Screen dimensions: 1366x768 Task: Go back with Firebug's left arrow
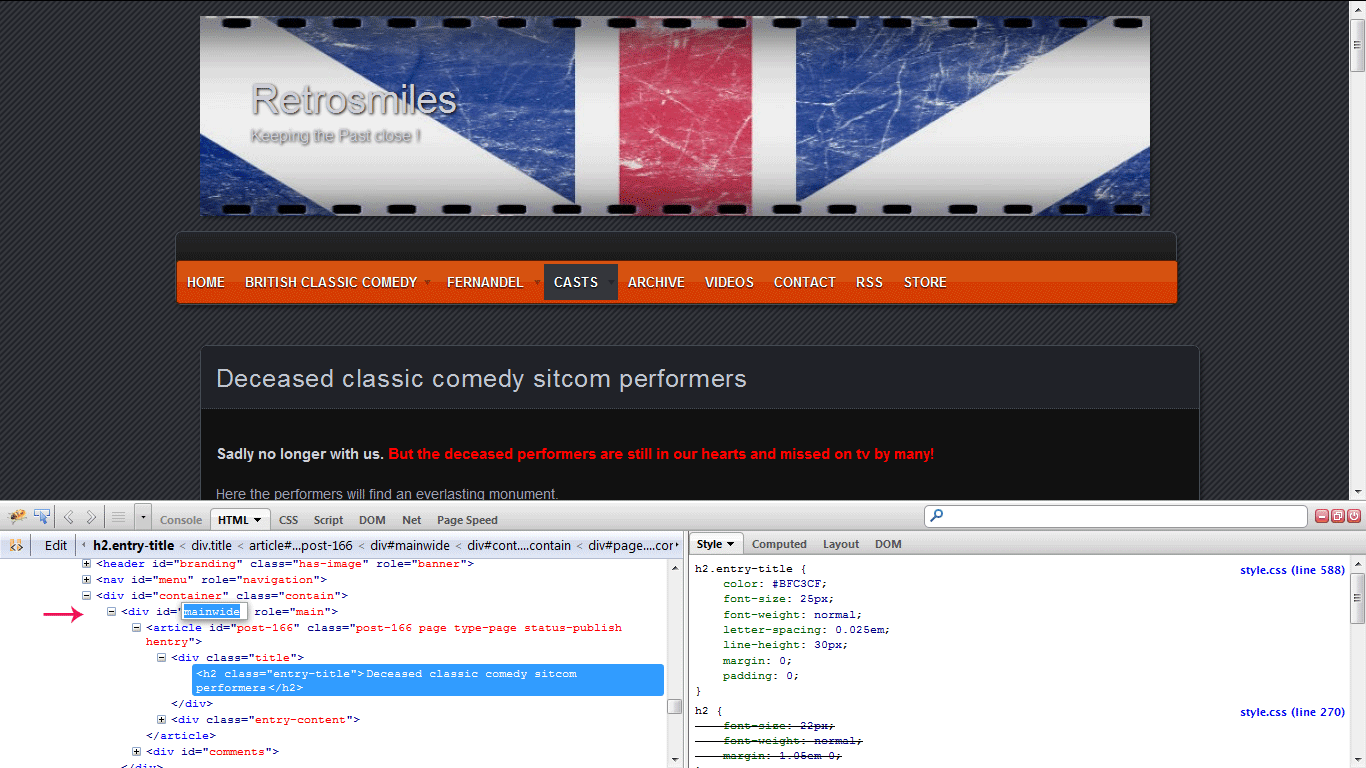coord(68,517)
